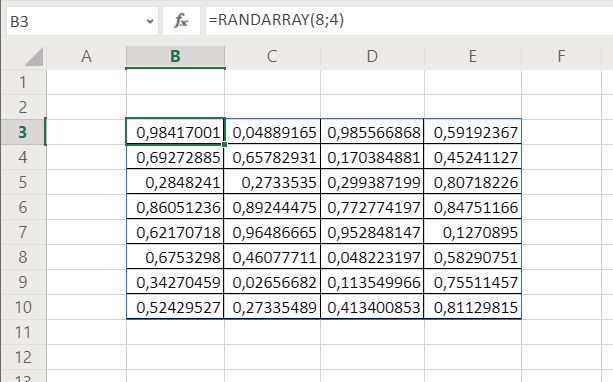Click cell with value 0,27335489
Viewport: 613px width, 382px height.
coord(272,307)
